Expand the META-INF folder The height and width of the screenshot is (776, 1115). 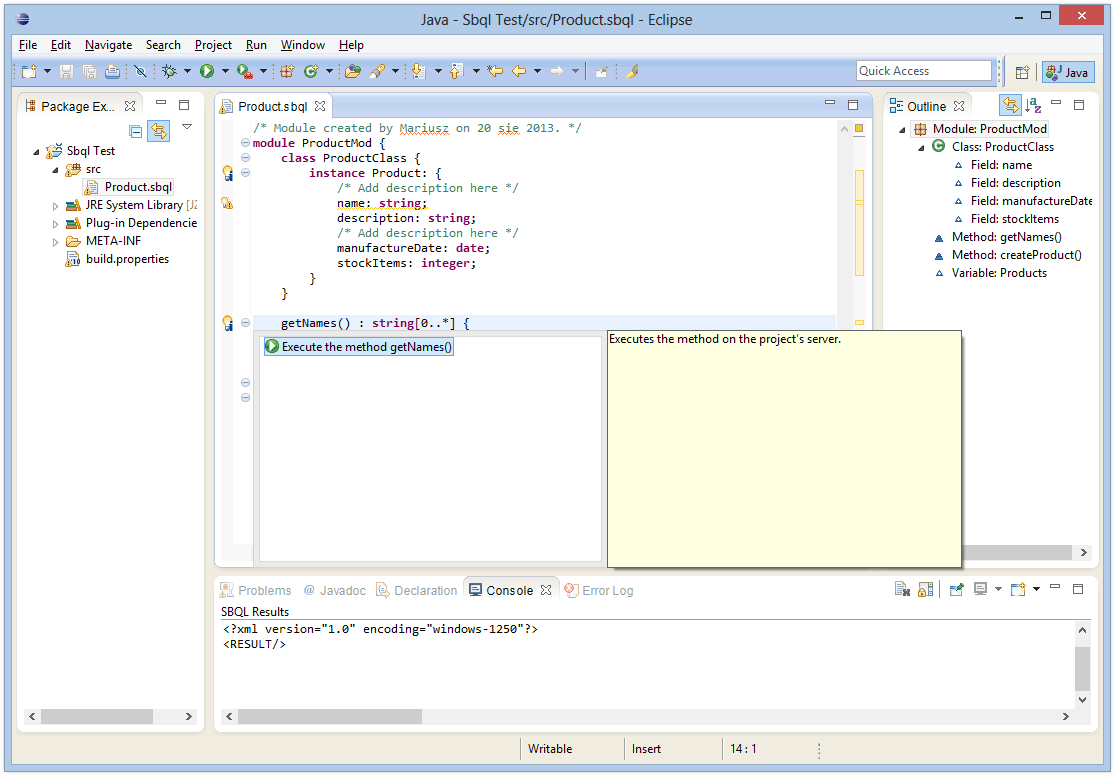tap(55, 242)
